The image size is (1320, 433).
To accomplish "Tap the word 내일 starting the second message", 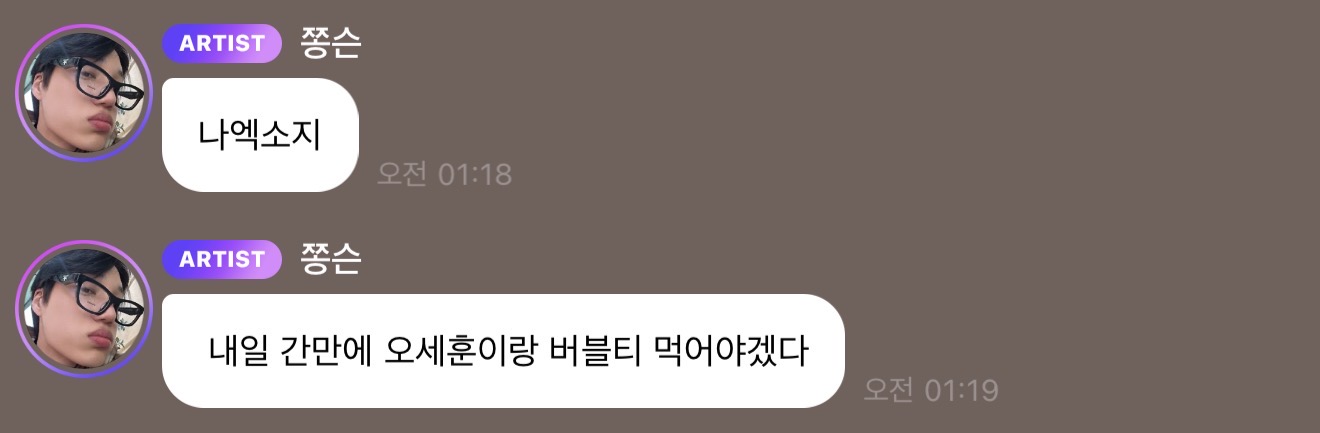I will 236,351.
